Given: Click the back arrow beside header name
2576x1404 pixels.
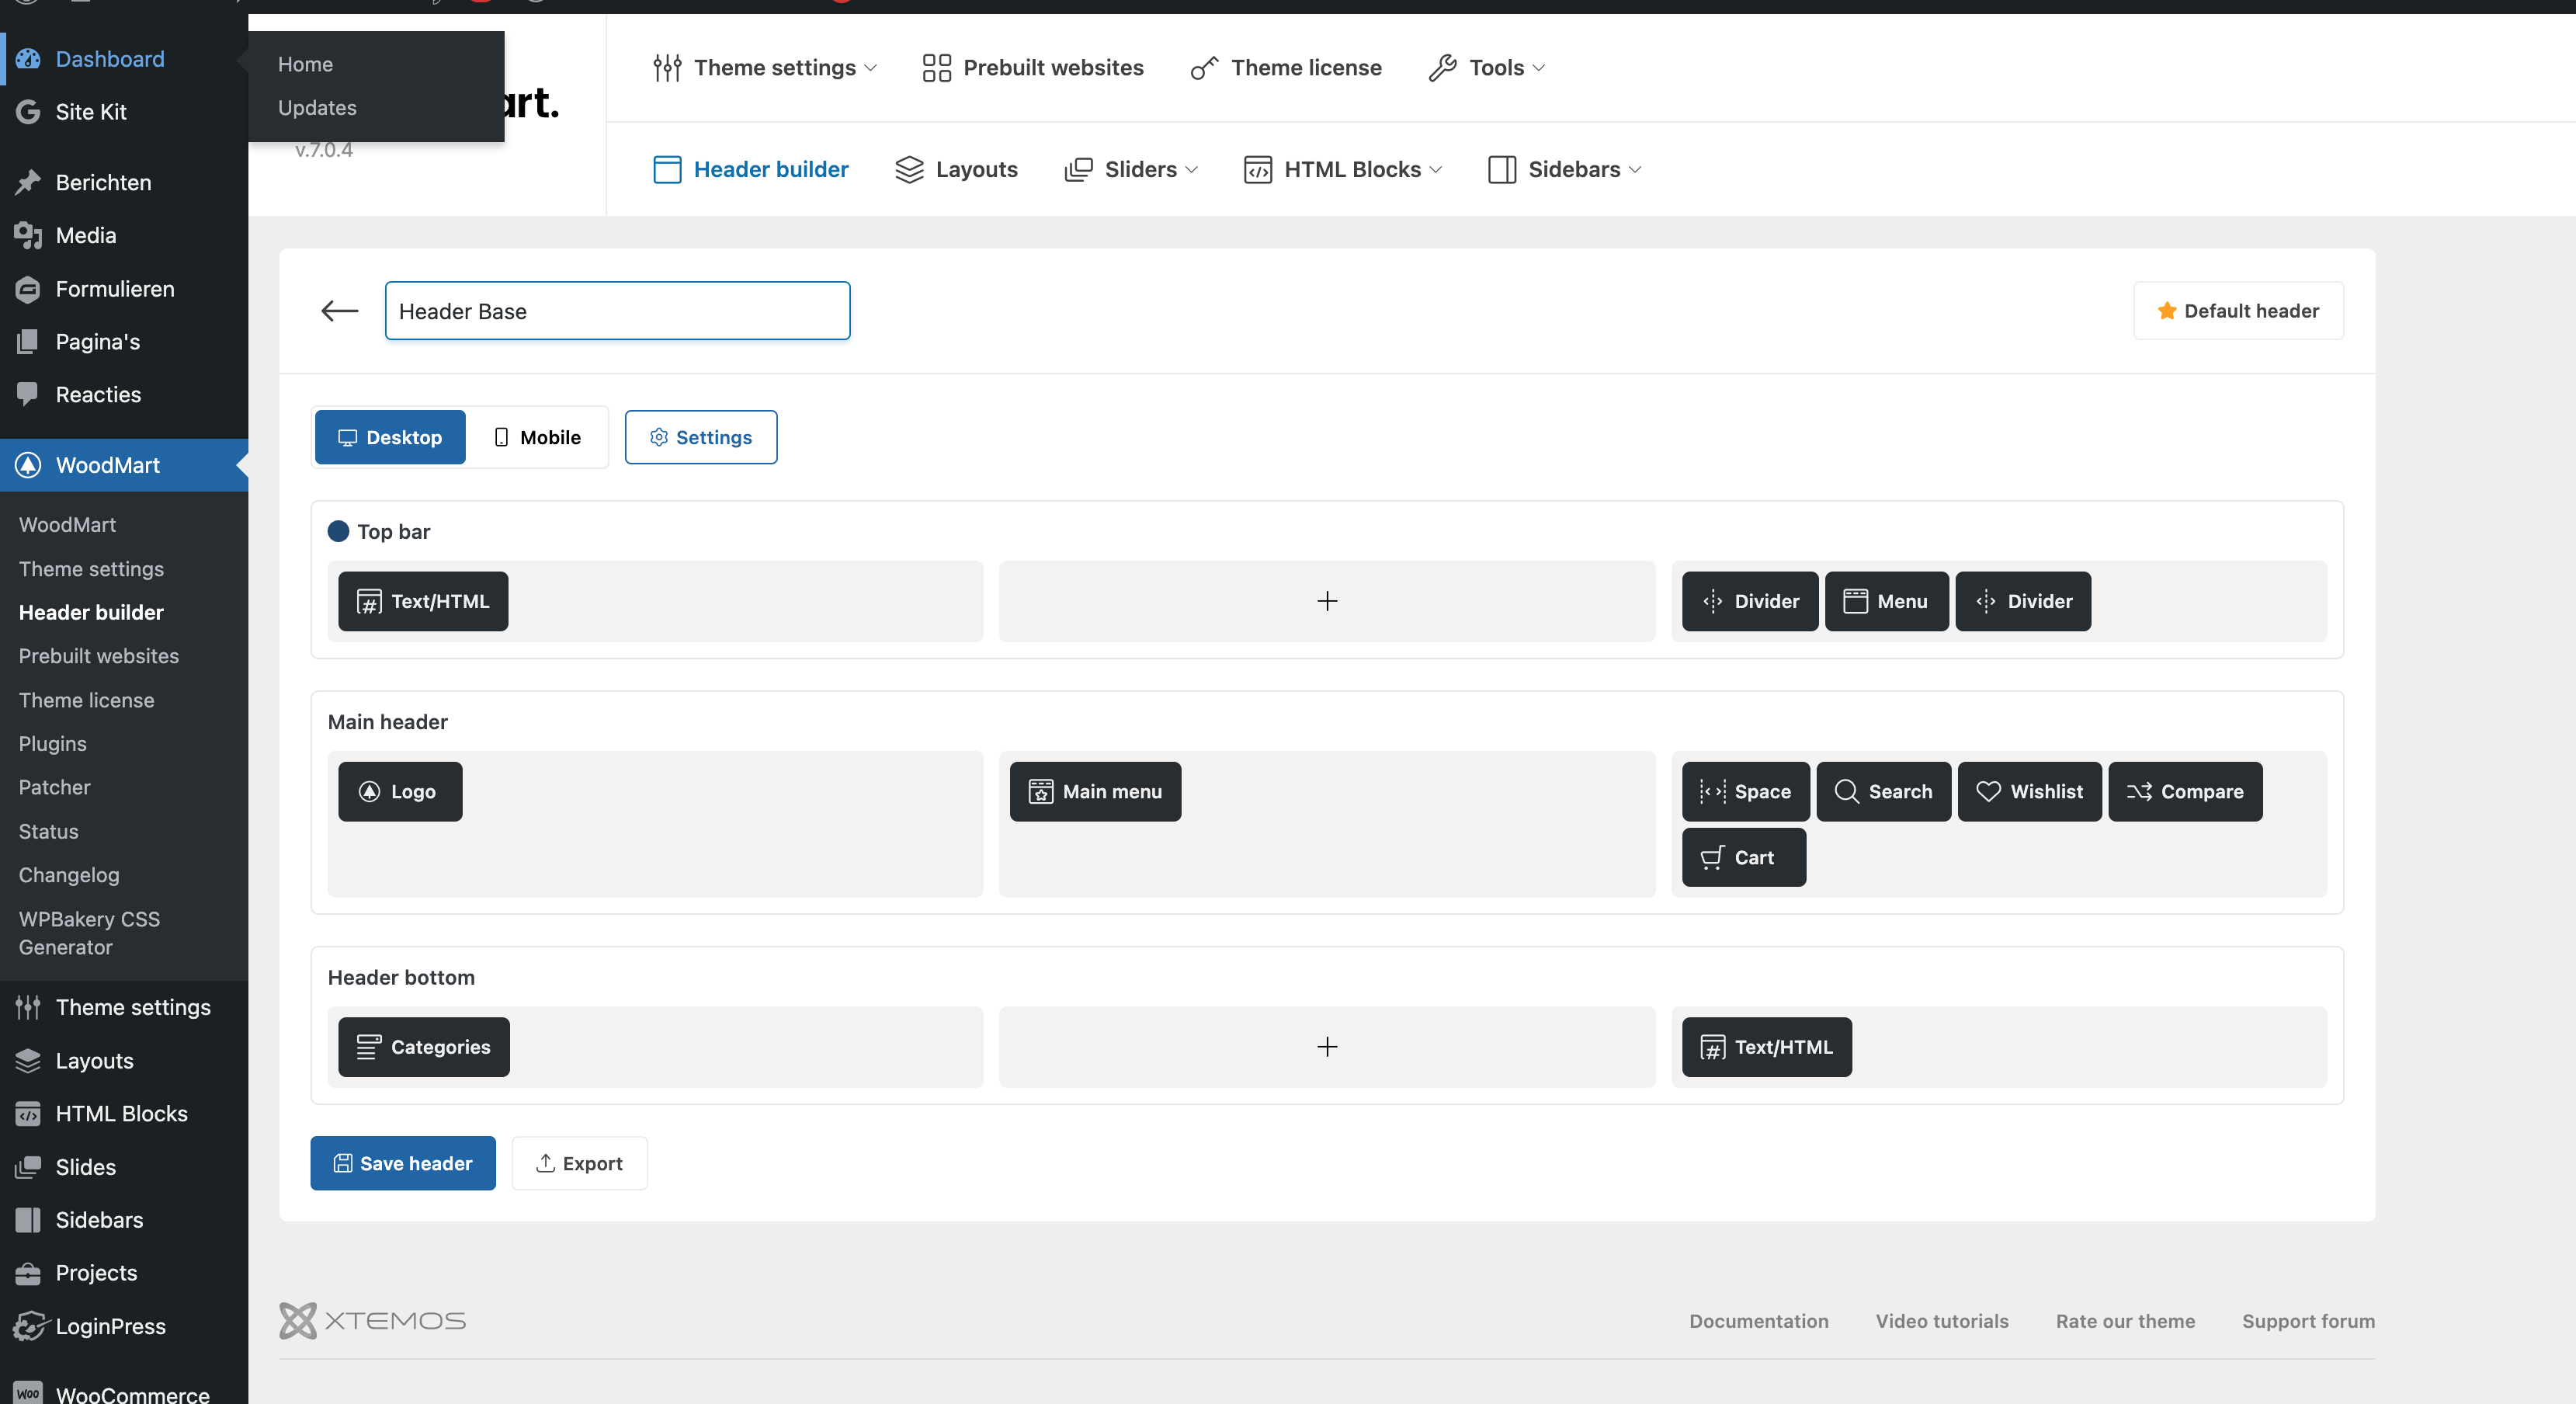Looking at the screenshot, I should [340, 311].
